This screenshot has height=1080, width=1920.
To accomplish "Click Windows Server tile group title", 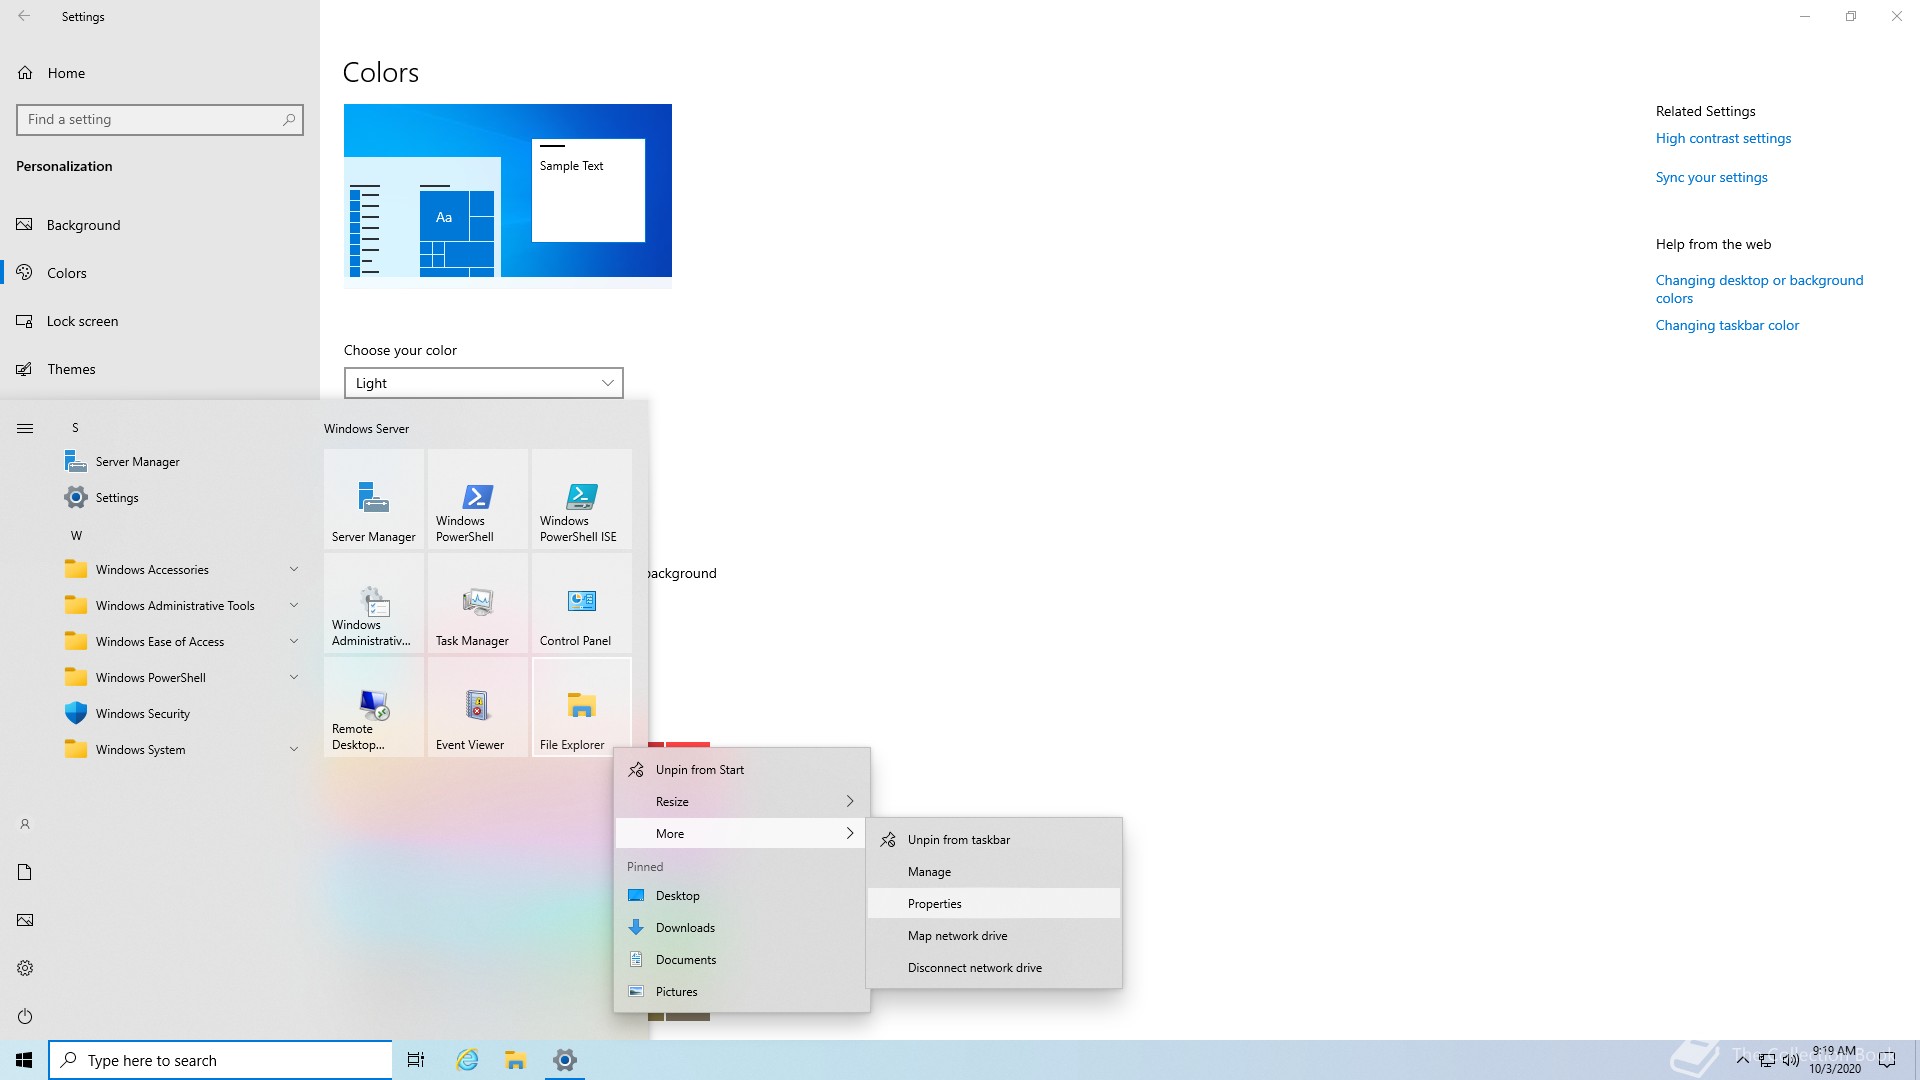I will coord(366,429).
